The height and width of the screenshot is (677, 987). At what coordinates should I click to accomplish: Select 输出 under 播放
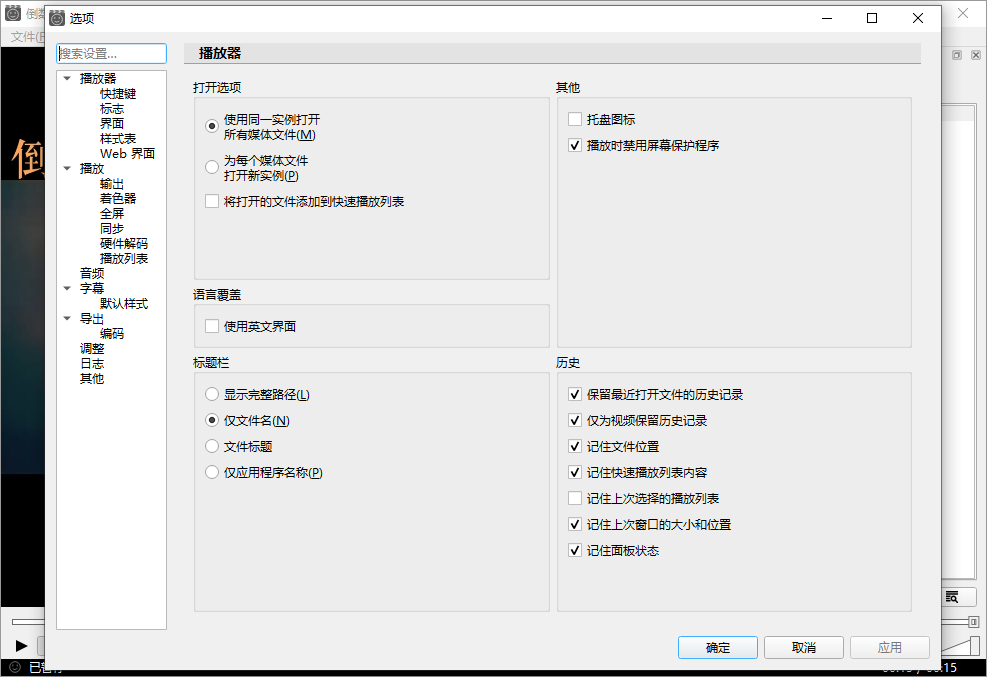pos(111,184)
